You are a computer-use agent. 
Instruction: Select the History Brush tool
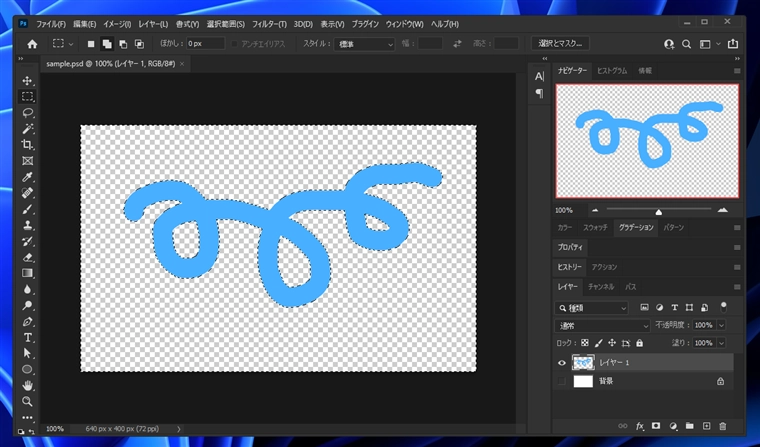point(27,241)
